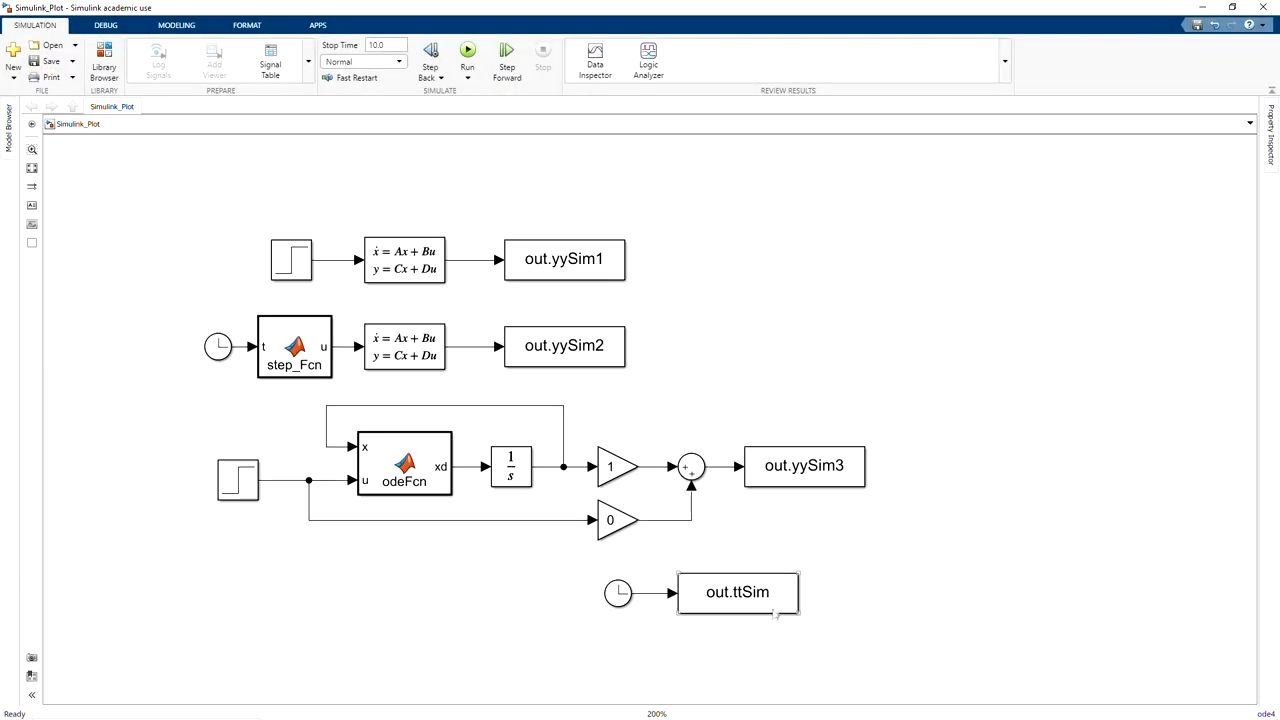Viewport: 1280px width, 720px height.
Task: Expand the Prepare gallery dropdown arrow
Action: click(308, 61)
